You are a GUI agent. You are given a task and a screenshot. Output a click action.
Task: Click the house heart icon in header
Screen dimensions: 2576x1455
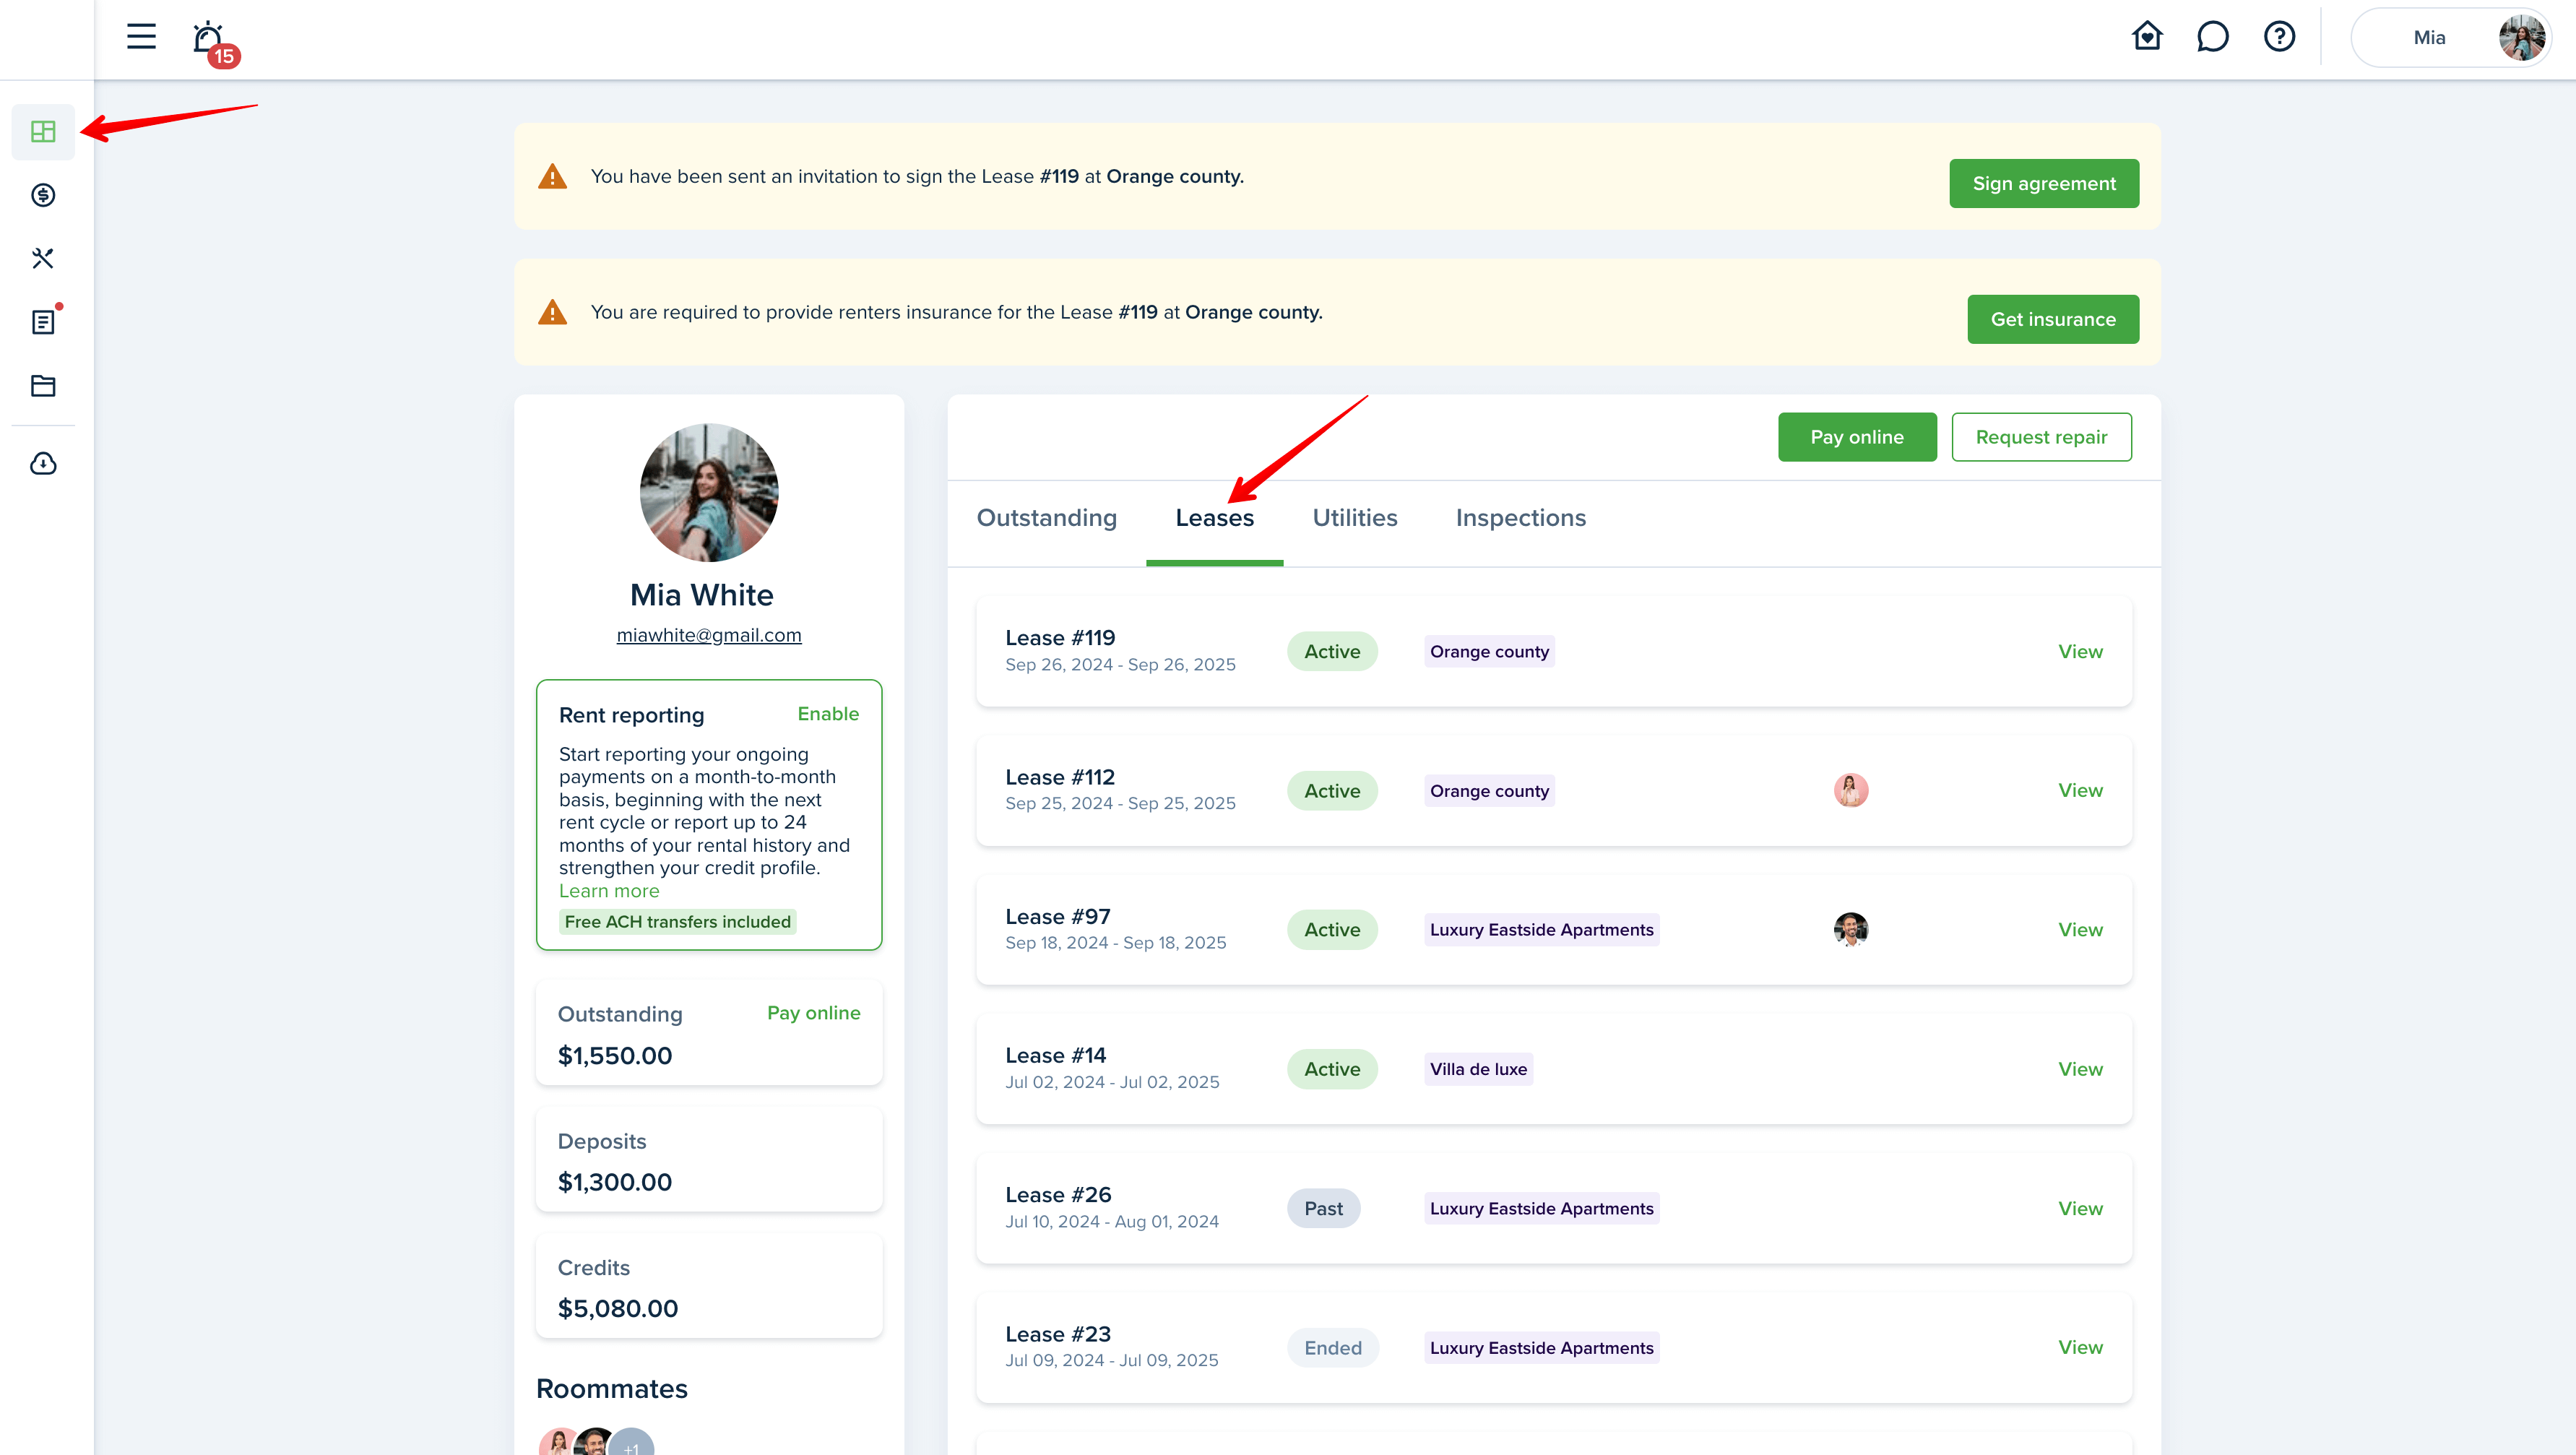[2147, 37]
